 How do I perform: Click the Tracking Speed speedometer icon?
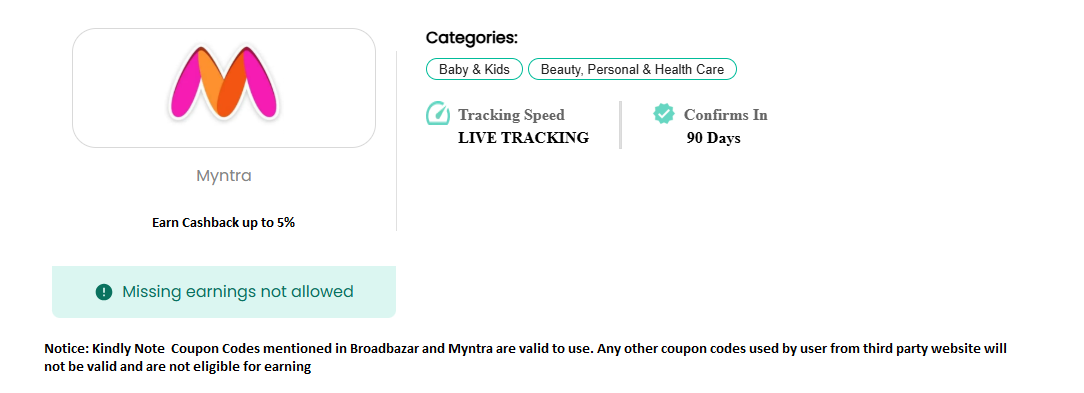[x=438, y=113]
